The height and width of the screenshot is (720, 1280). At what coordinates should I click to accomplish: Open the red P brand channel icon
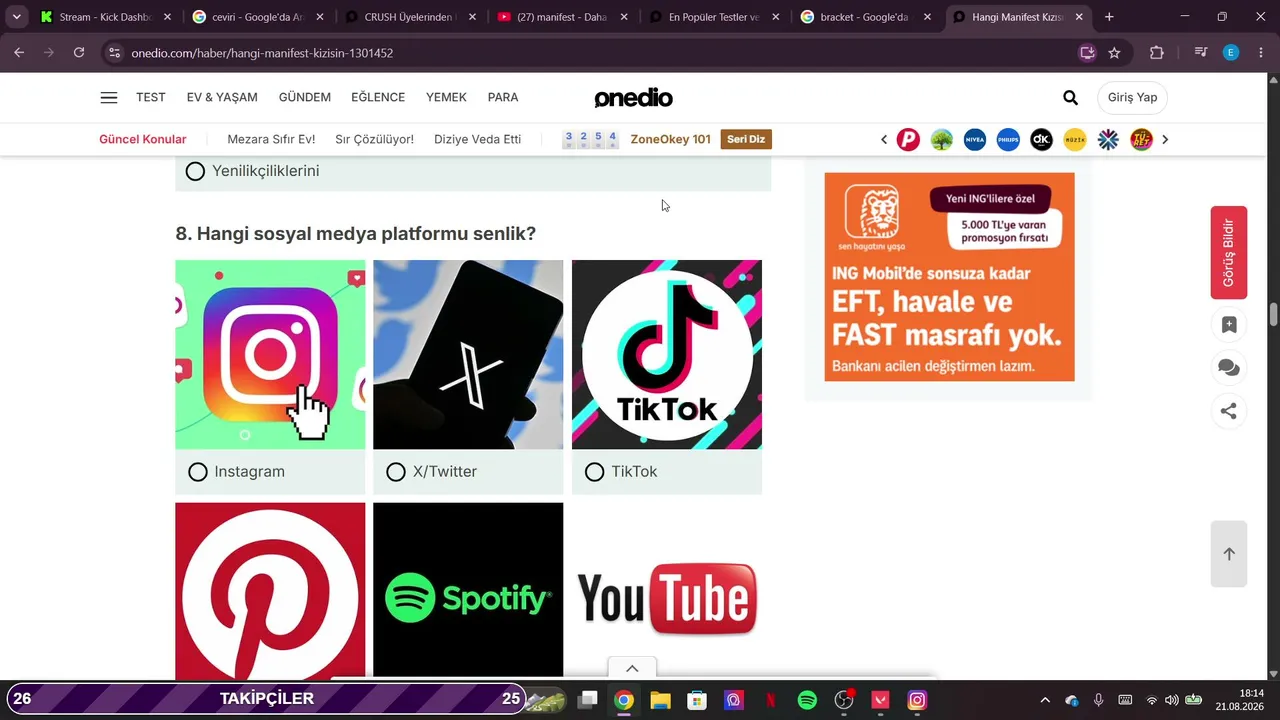908,140
